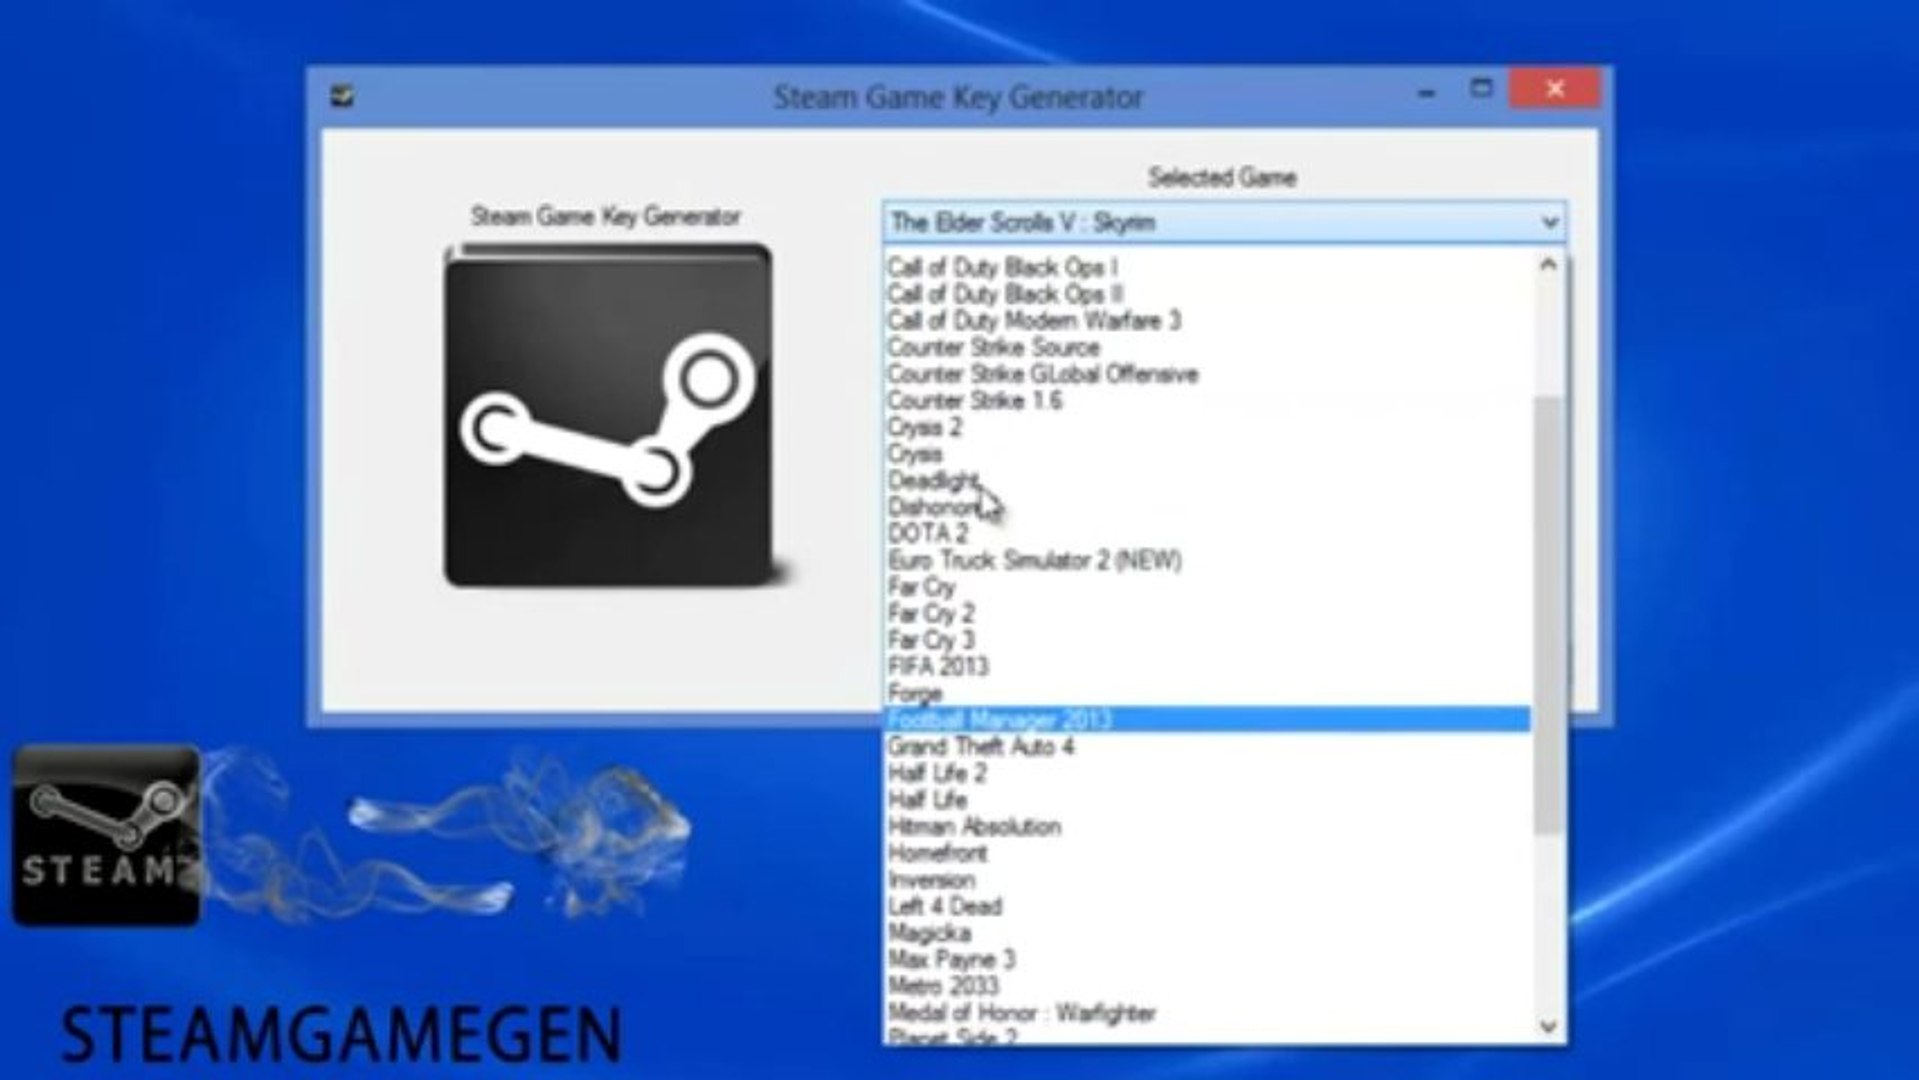Viewport: 1919px width, 1080px height.
Task: Select Call of Duty Modern Warfare 3
Action: click(1034, 320)
